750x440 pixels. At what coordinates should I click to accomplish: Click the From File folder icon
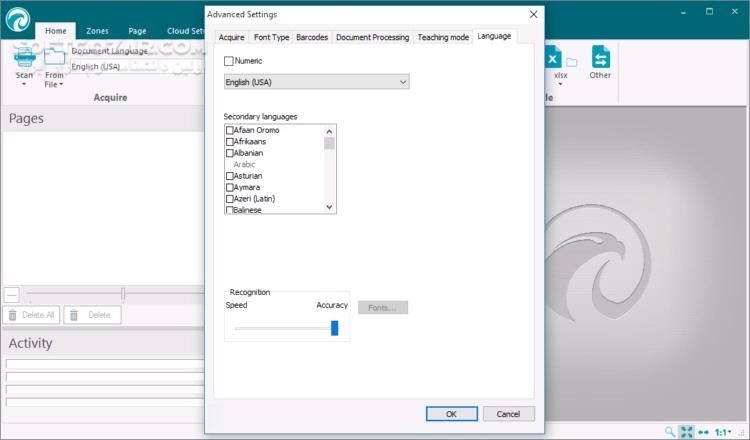pos(54,58)
